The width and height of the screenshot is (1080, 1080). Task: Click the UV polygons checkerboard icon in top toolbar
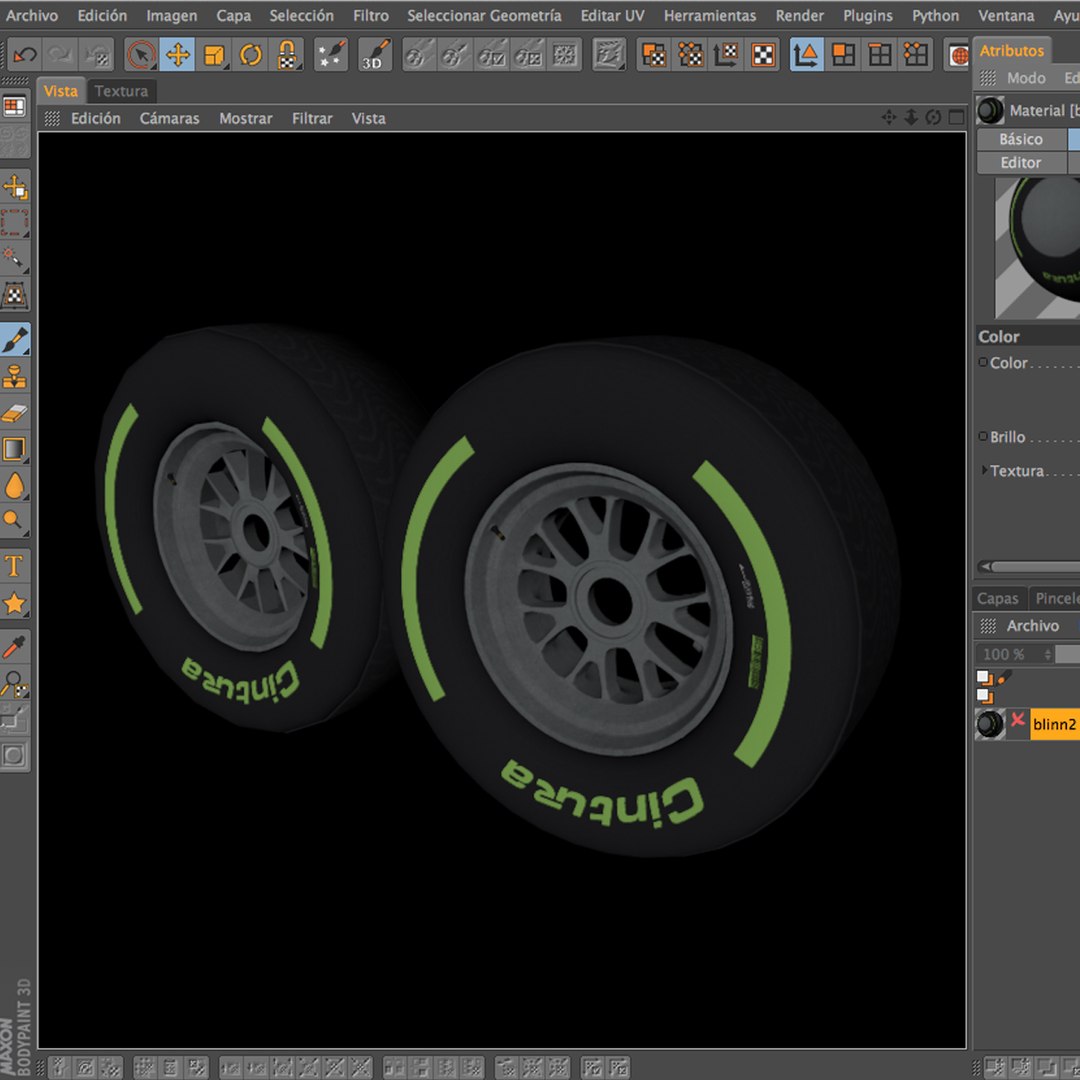coord(763,54)
